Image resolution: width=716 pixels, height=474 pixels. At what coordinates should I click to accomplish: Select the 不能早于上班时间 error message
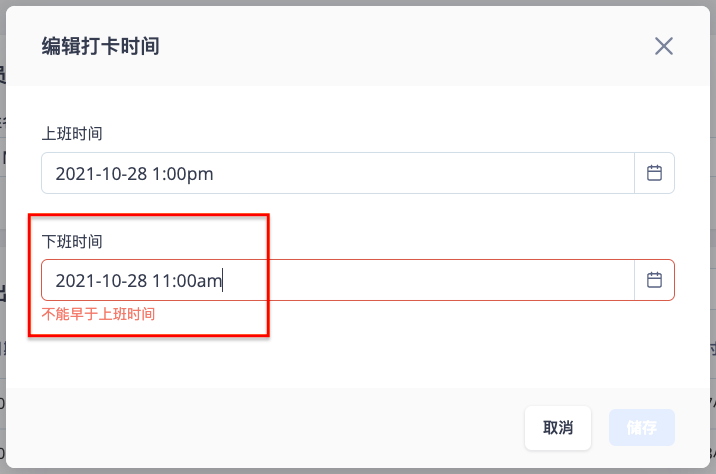[98, 314]
